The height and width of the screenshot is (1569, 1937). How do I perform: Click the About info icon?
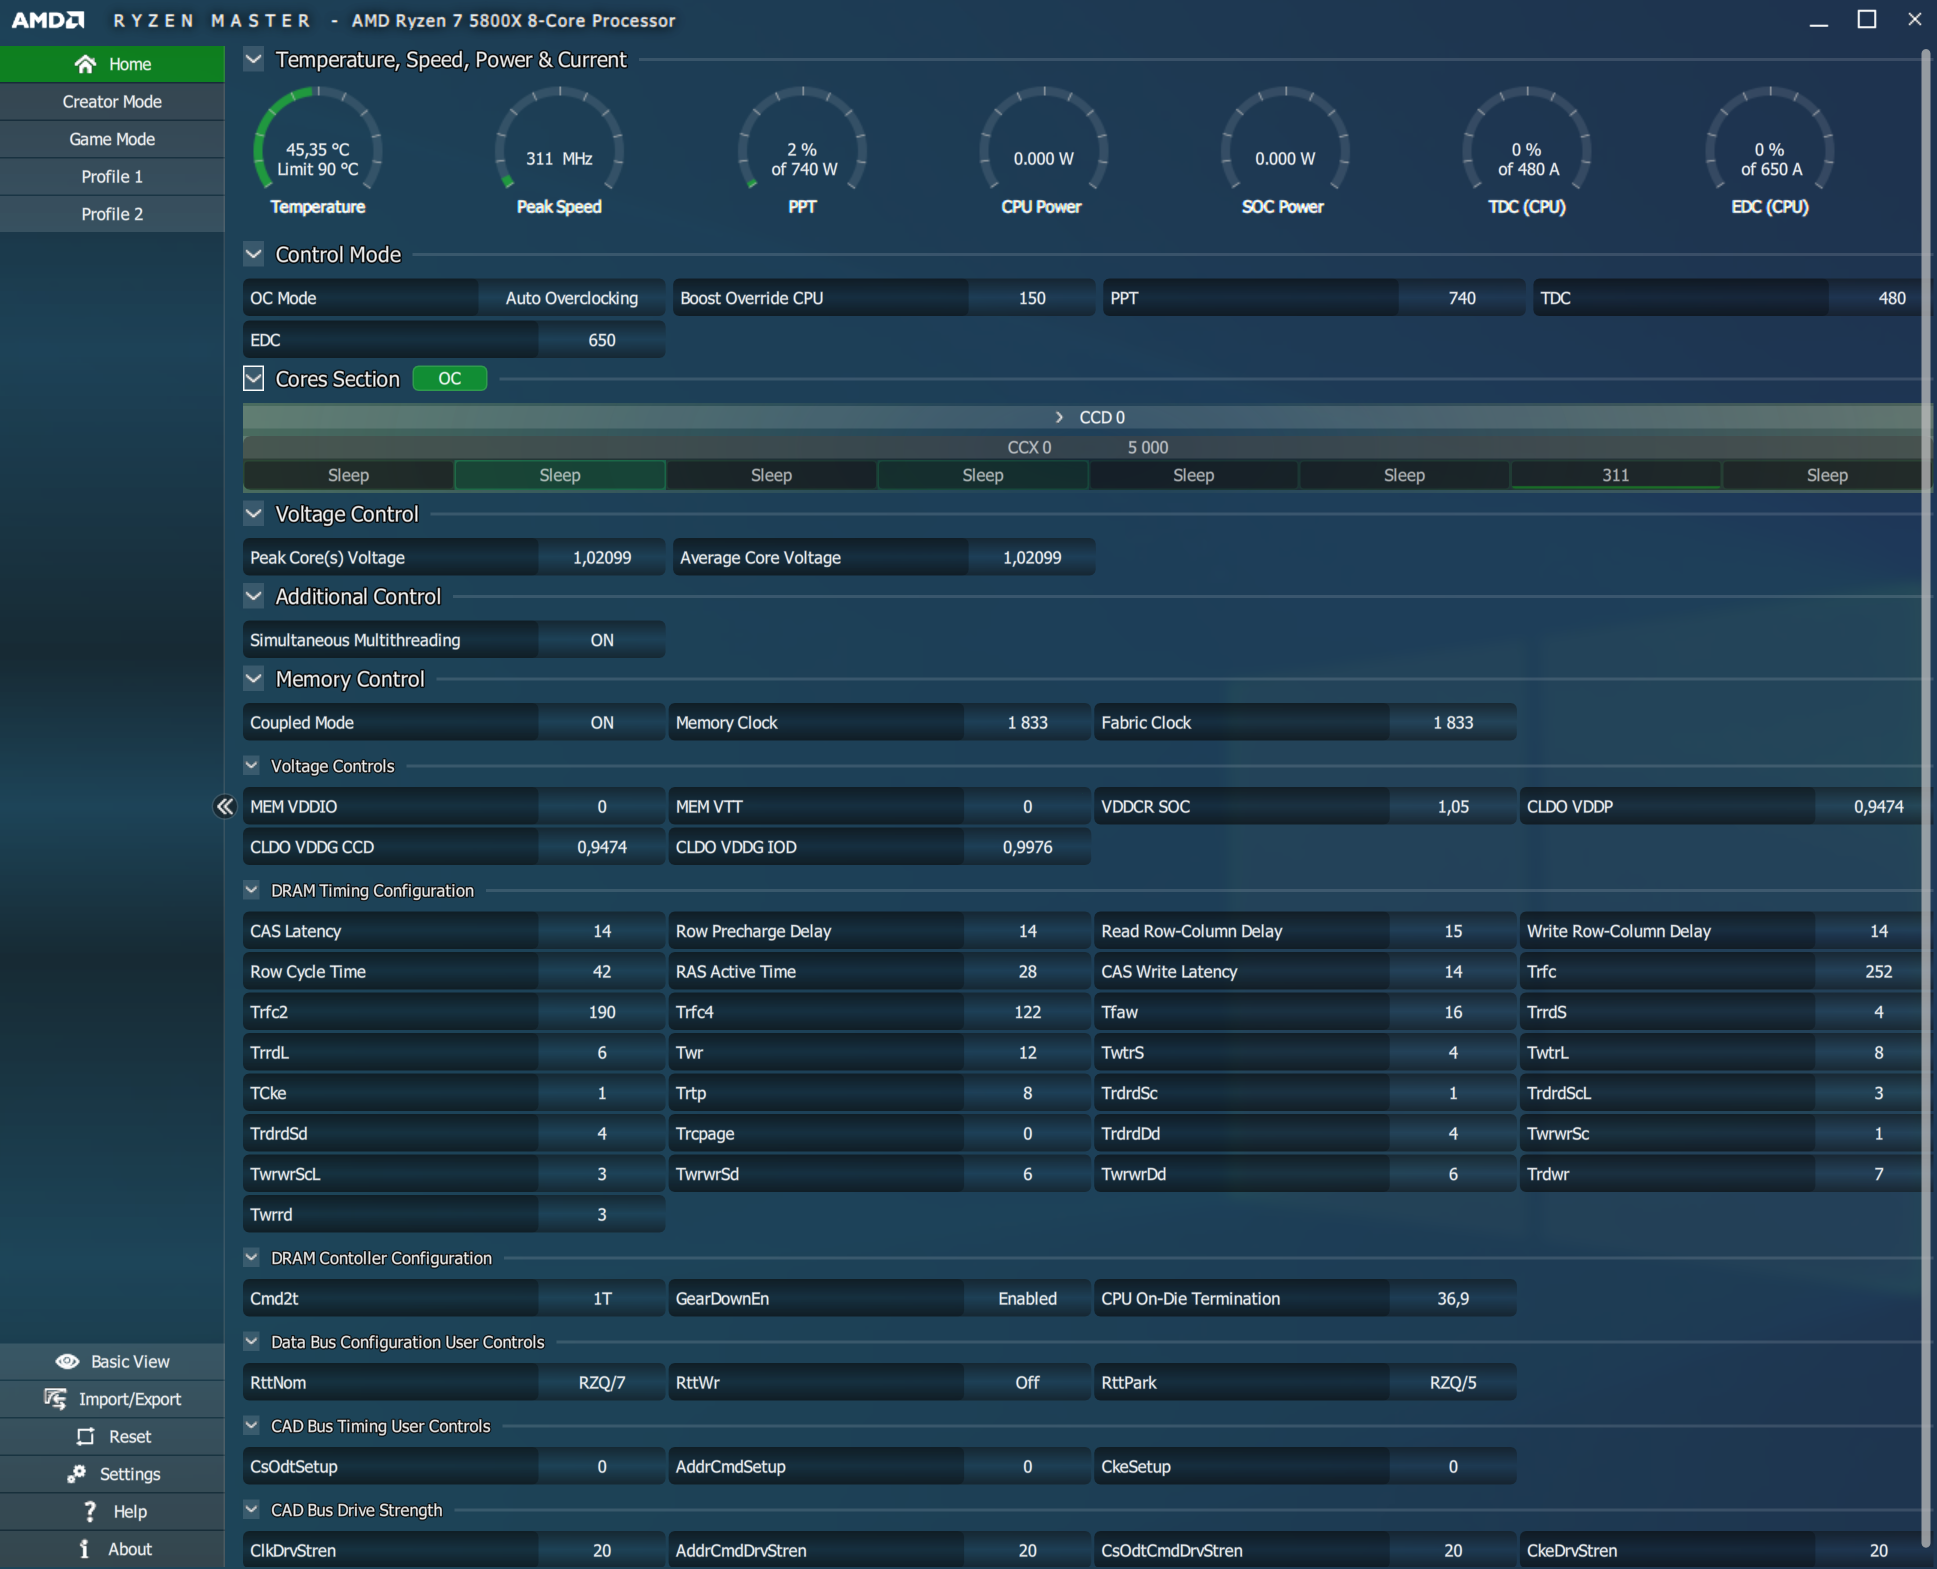pos(85,1548)
